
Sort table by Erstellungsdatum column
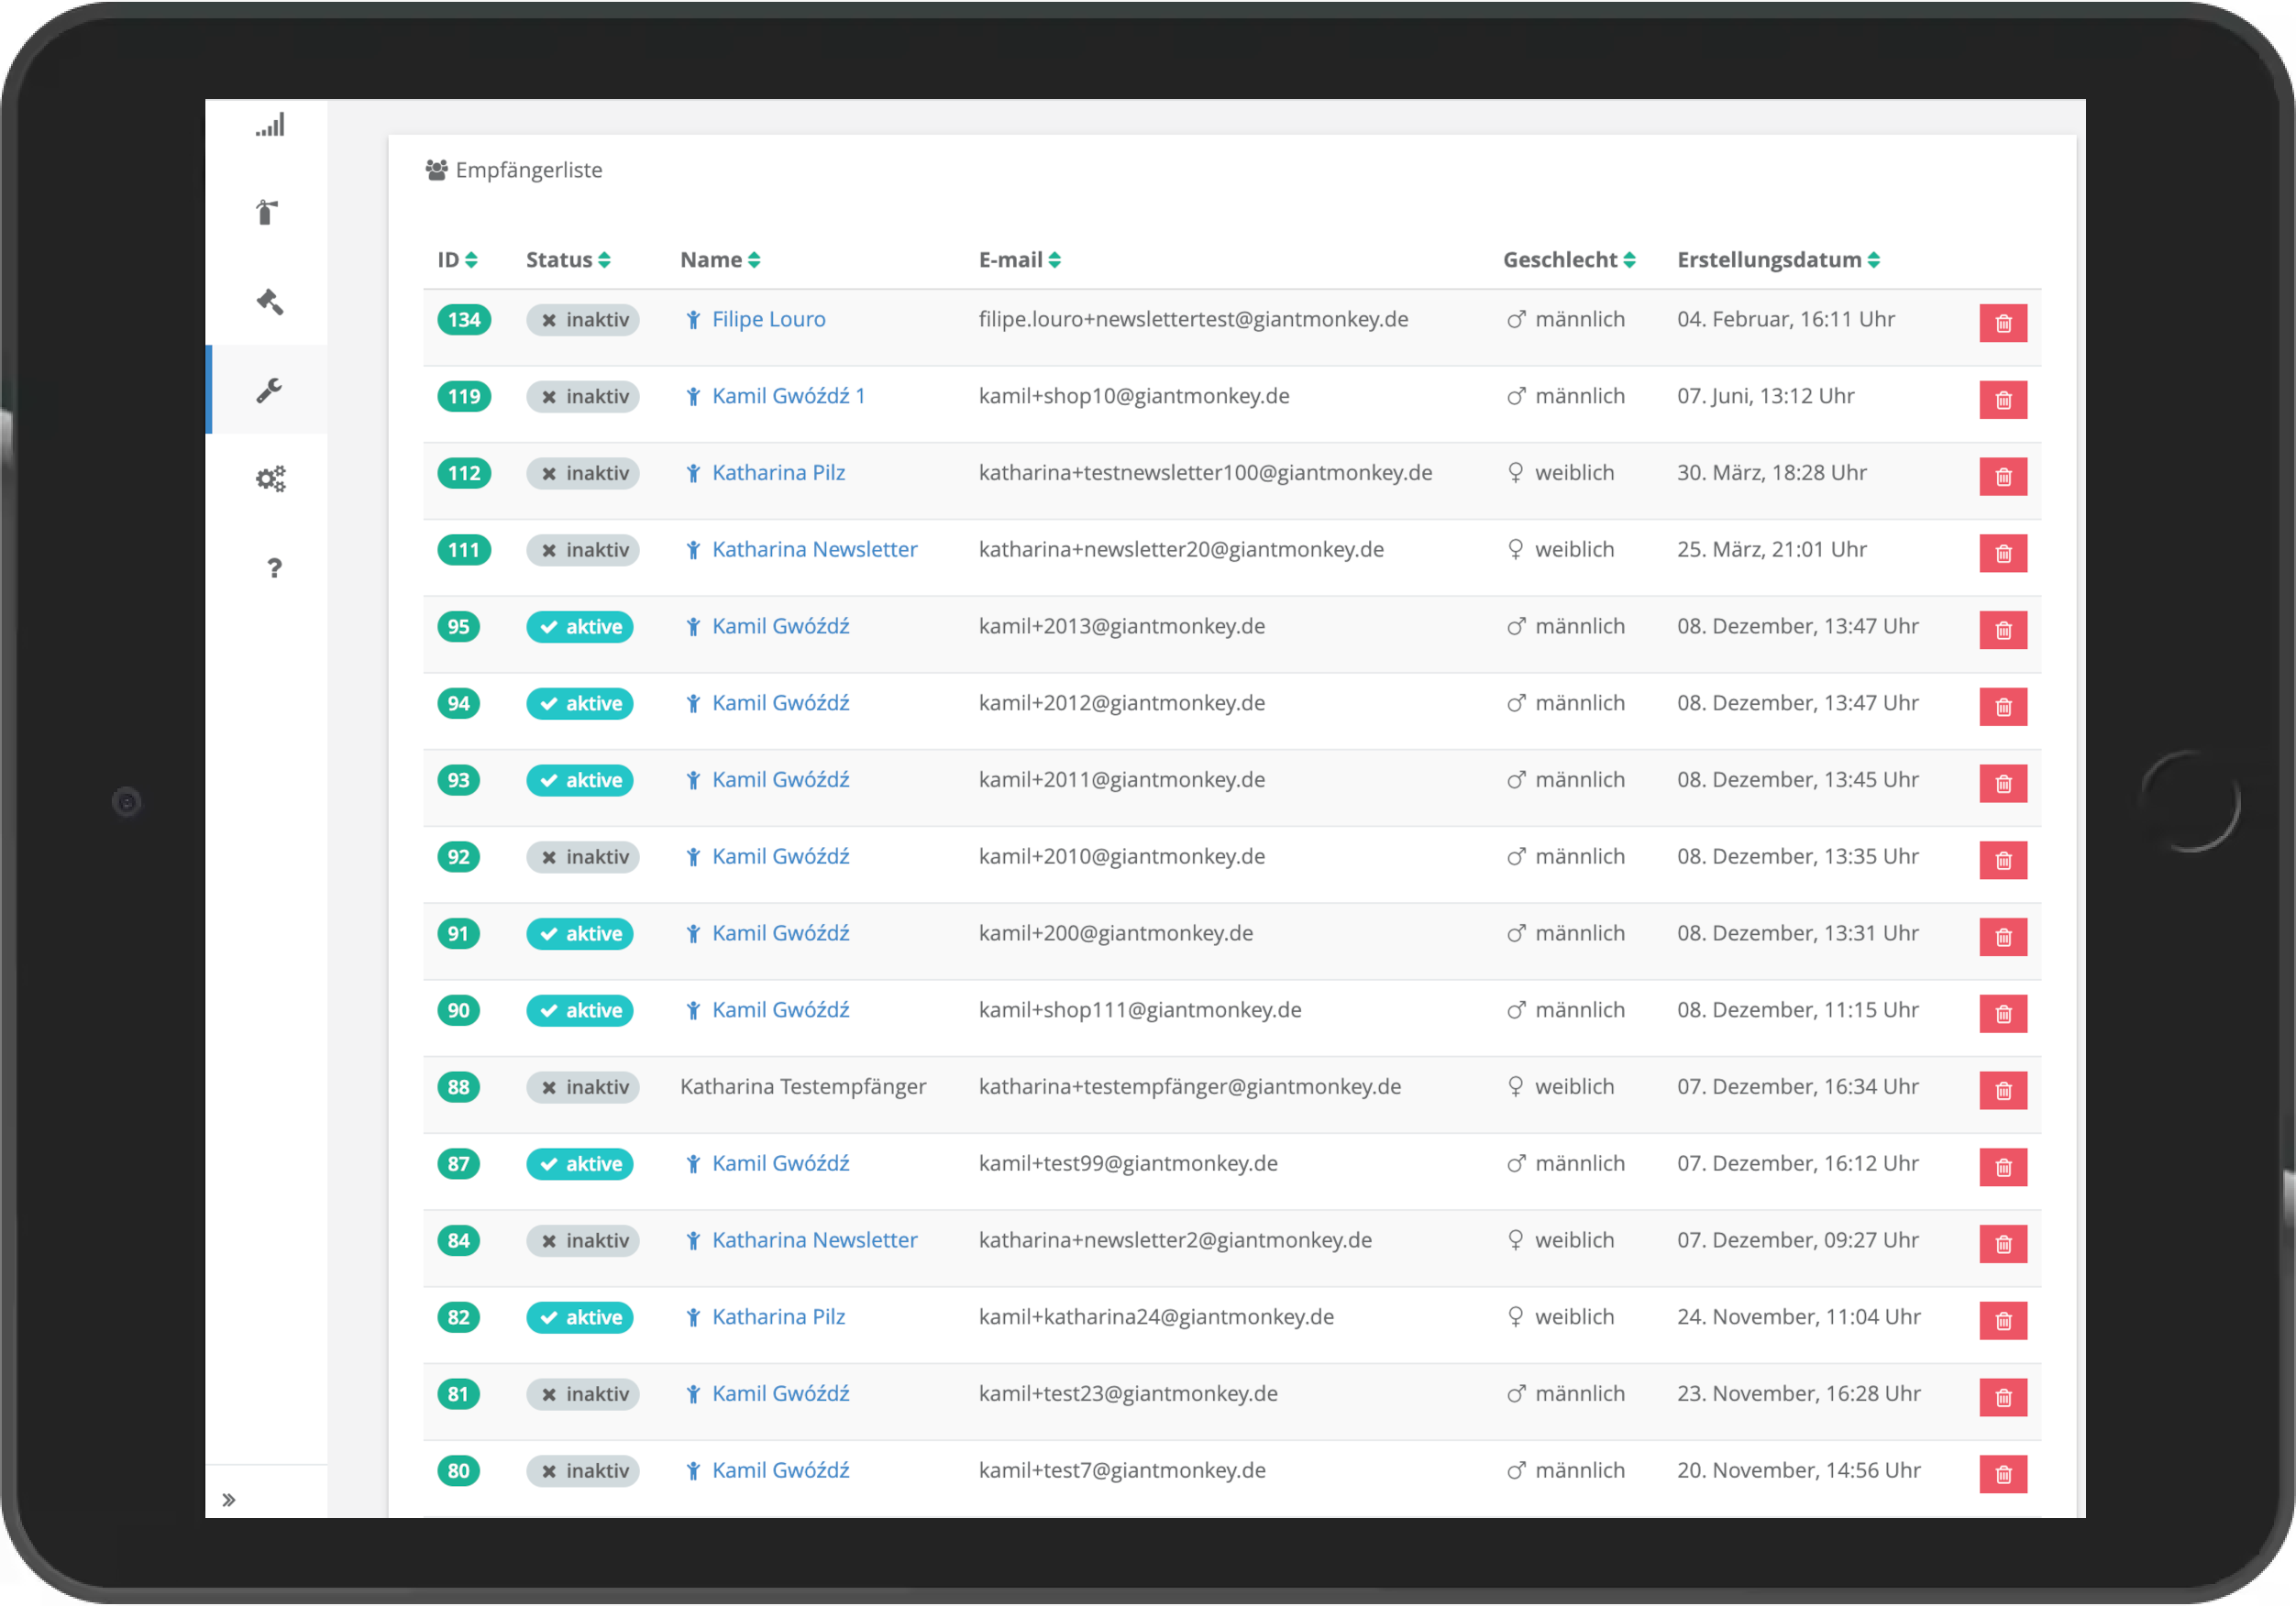(x=1778, y=260)
